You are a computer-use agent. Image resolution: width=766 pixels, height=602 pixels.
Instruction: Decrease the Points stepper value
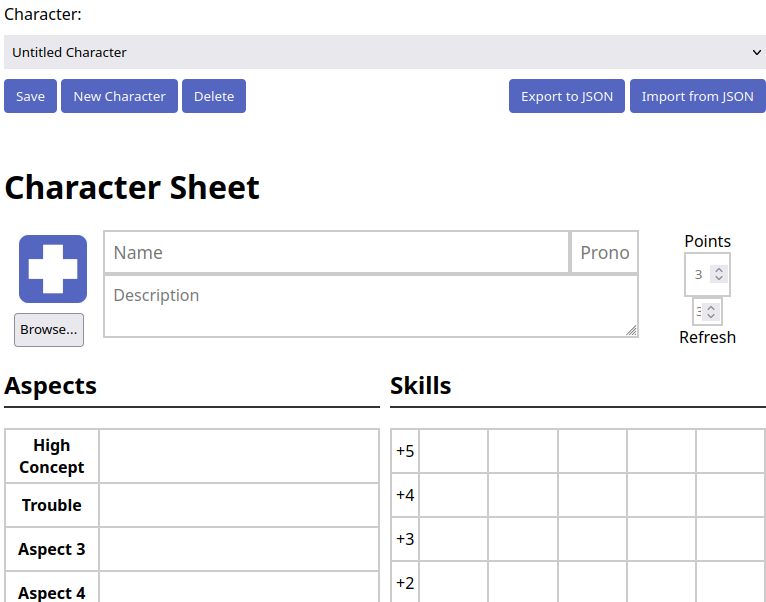[719, 278]
